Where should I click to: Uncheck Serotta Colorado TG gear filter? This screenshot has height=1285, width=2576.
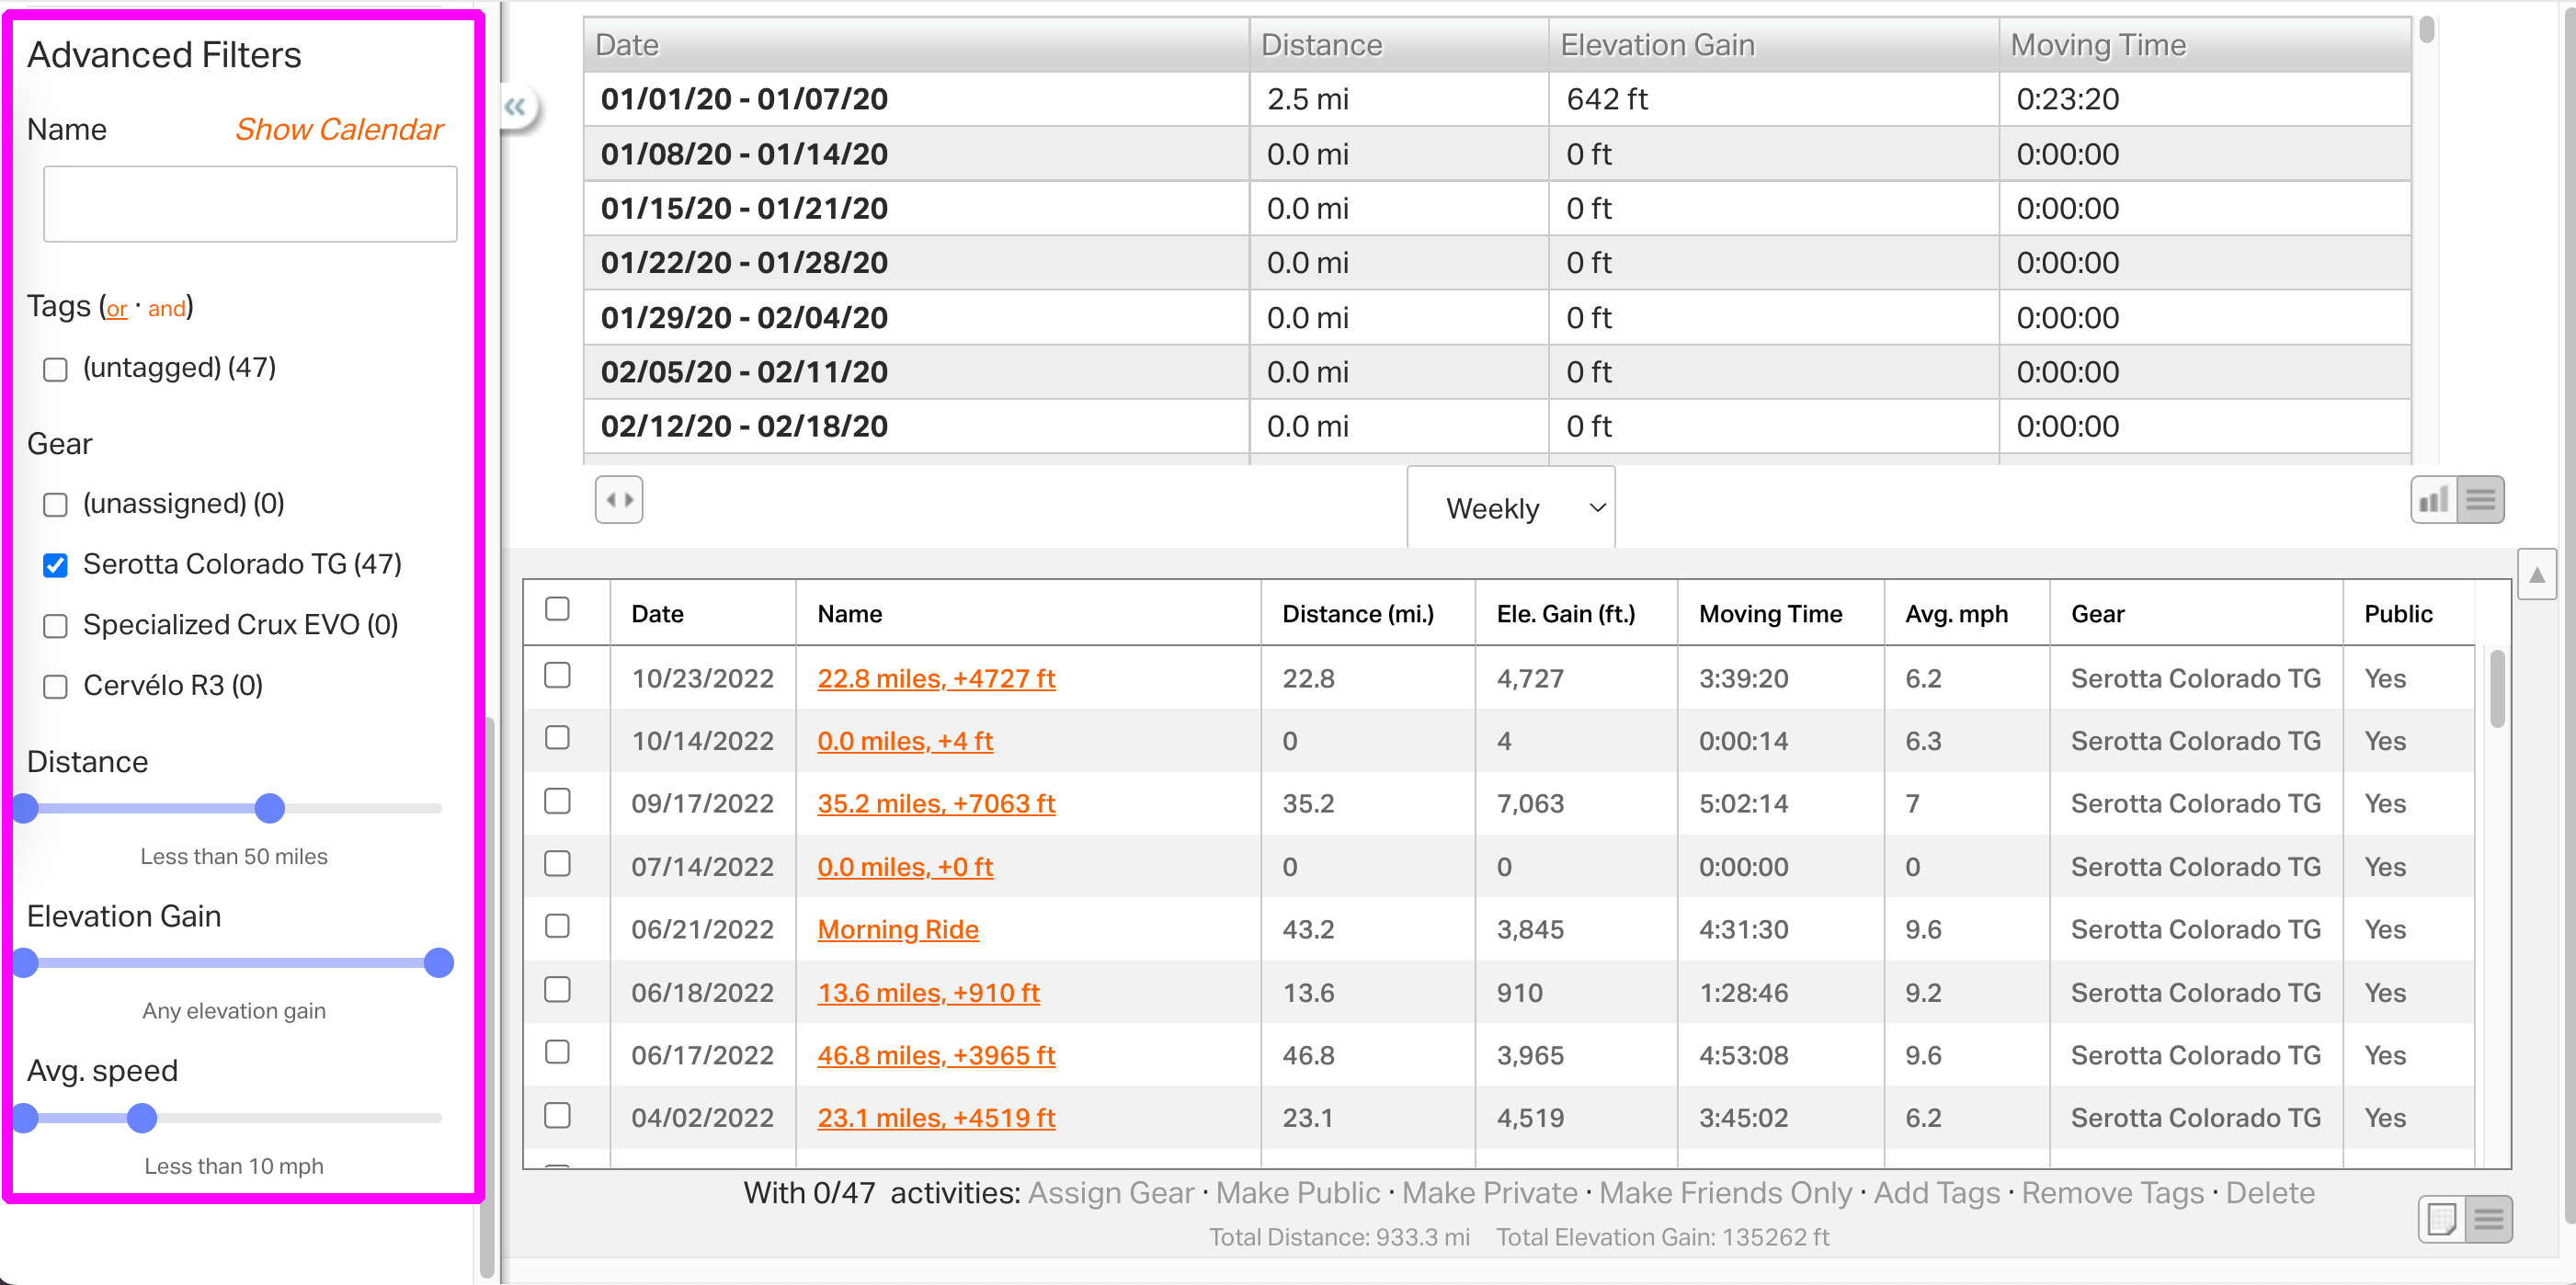point(56,565)
